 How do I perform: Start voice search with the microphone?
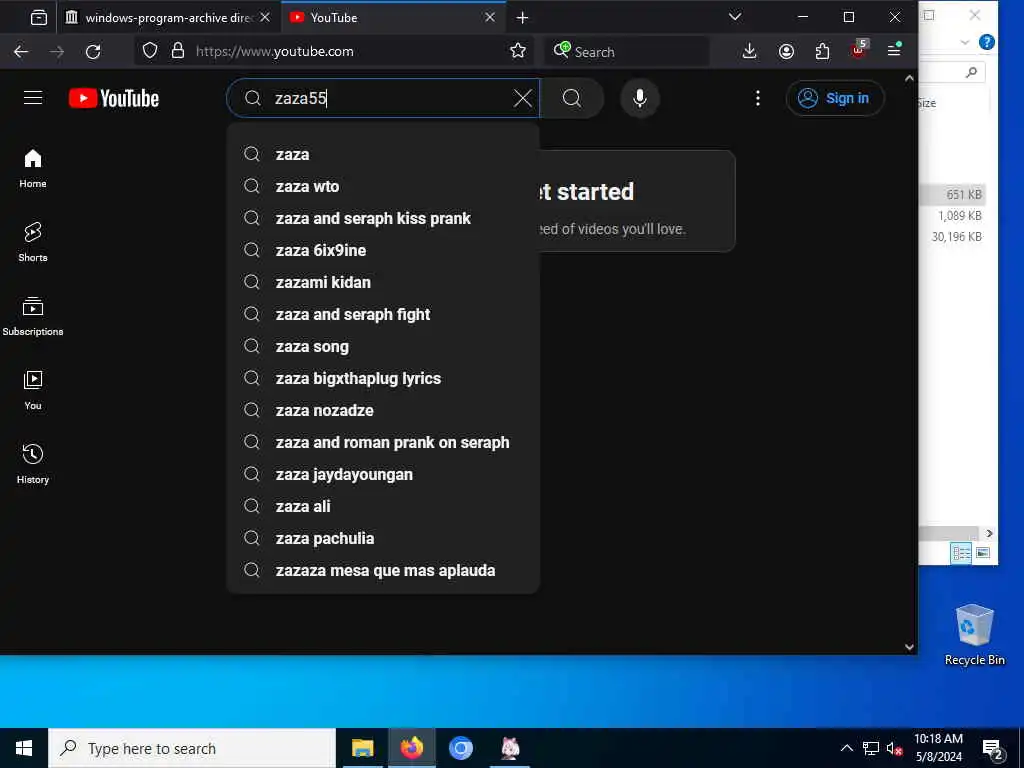(x=640, y=98)
